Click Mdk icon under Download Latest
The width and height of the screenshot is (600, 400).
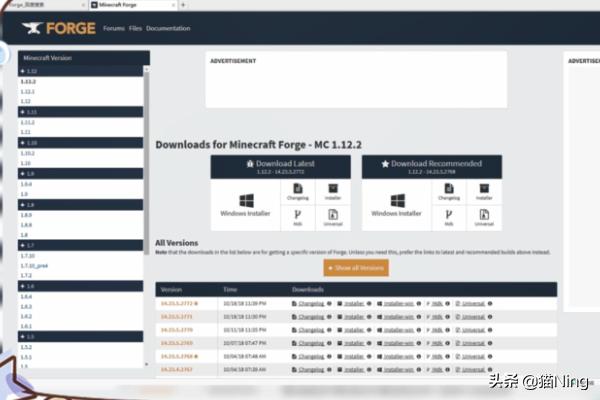coord(298,218)
